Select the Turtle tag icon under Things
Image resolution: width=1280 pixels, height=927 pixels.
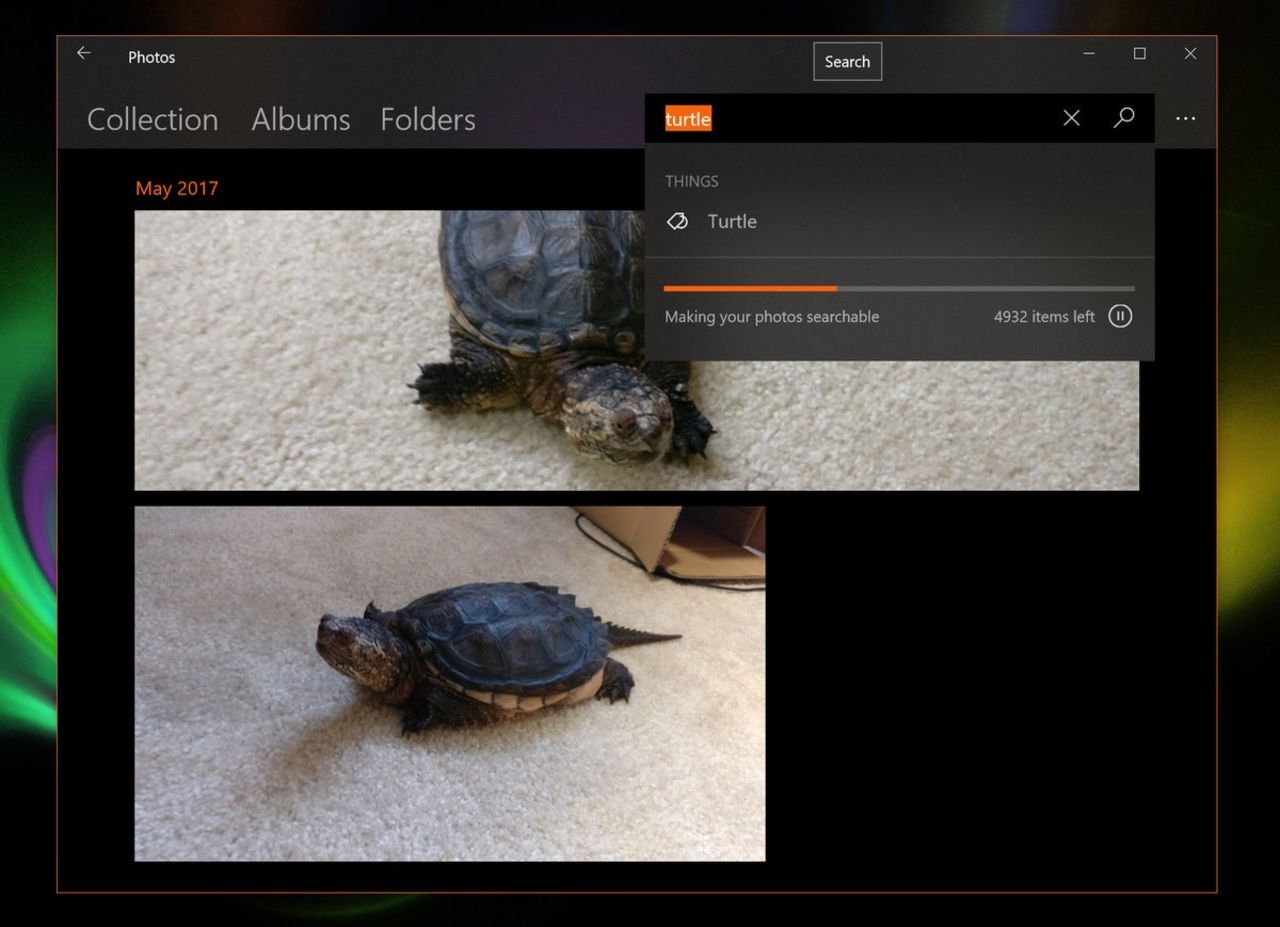pyautogui.click(x=678, y=221)
